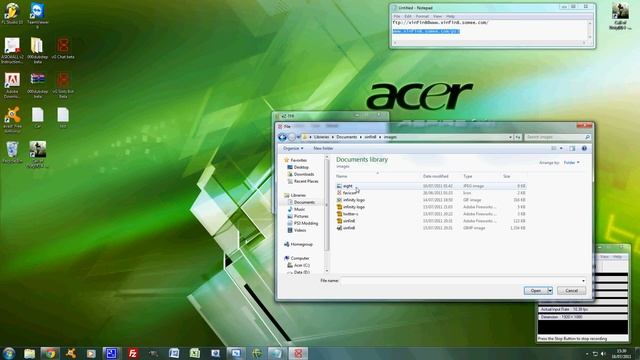Viewport: 640px width, 360px height.
Task: Open Windows Explorer from the taskbar
Action: (29, 353)
